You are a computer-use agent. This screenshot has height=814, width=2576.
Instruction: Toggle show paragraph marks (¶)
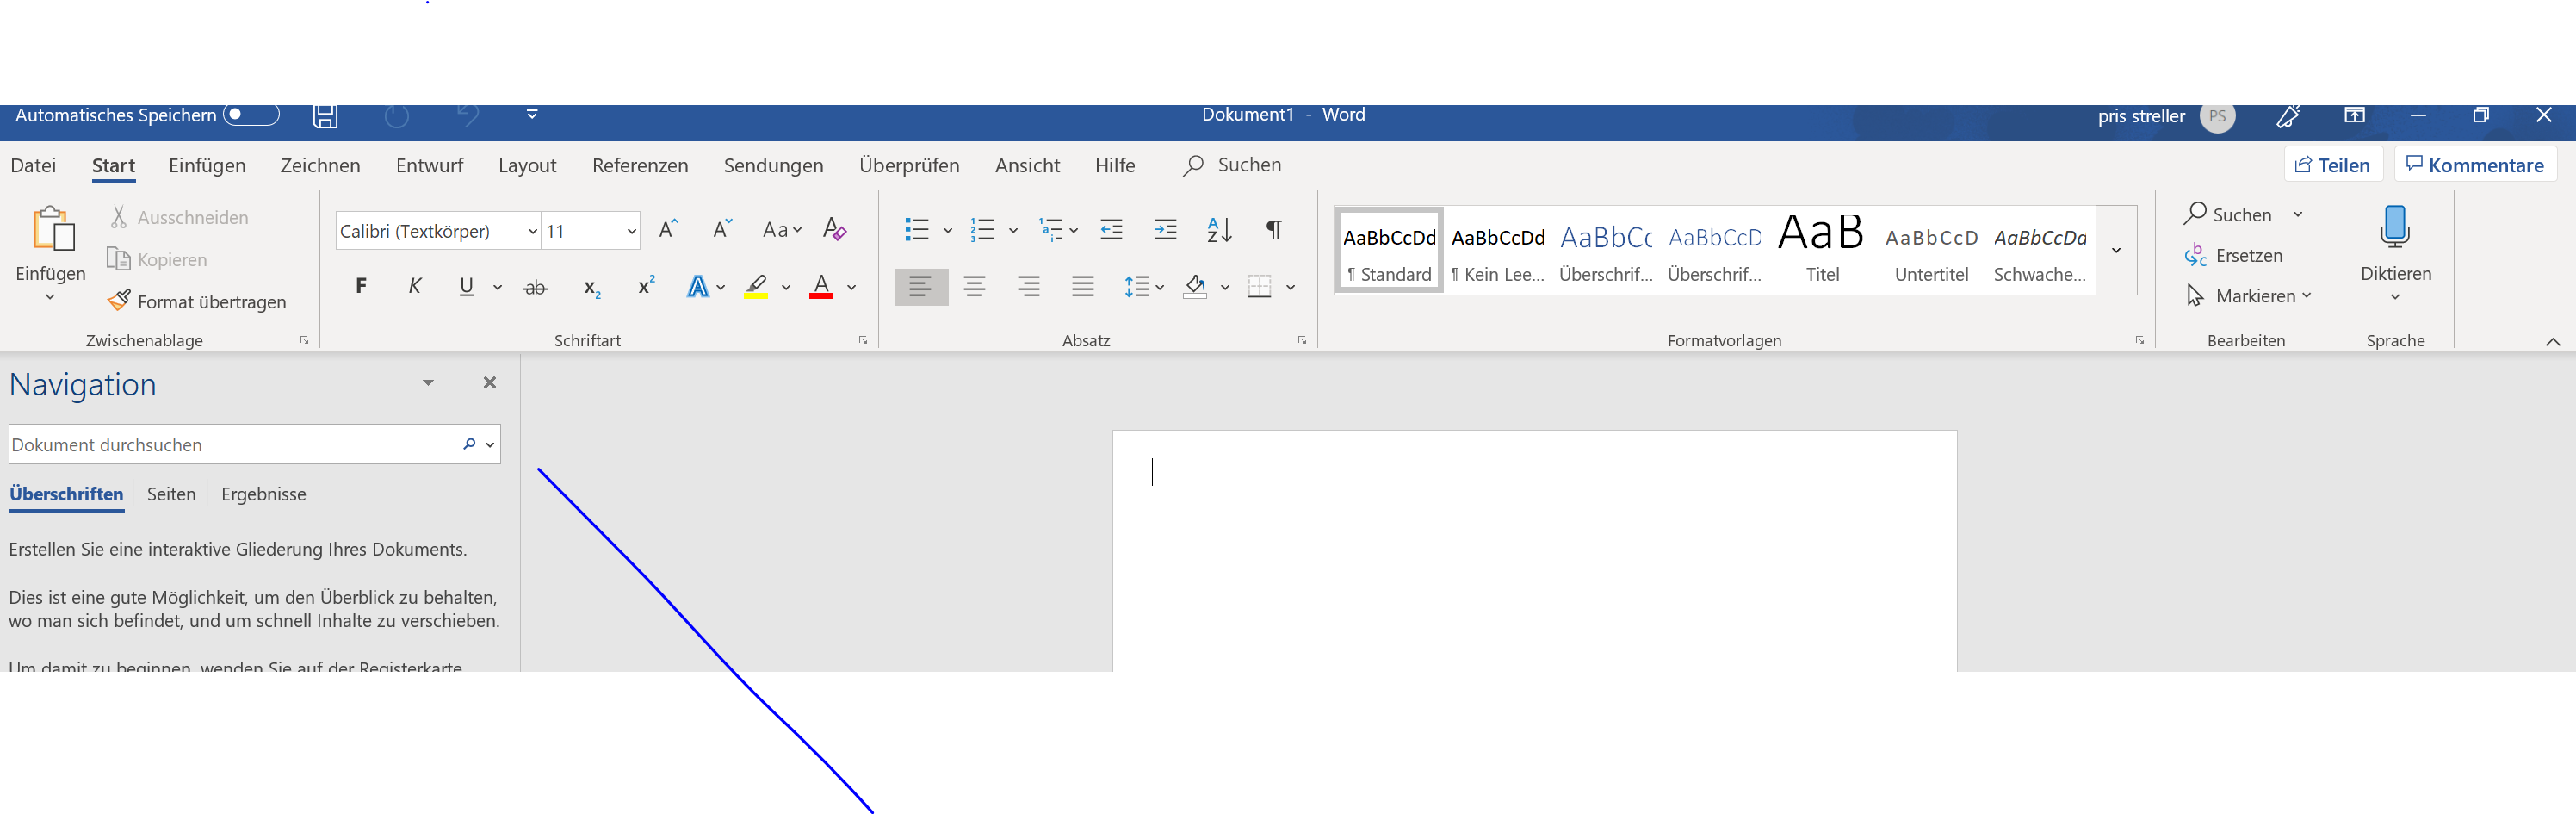point(1273,229)
